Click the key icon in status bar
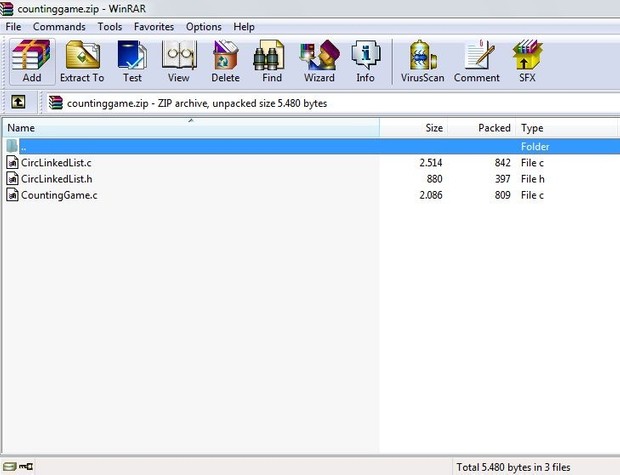Screen dimensions: 620x475 click(x=26, y=467)
